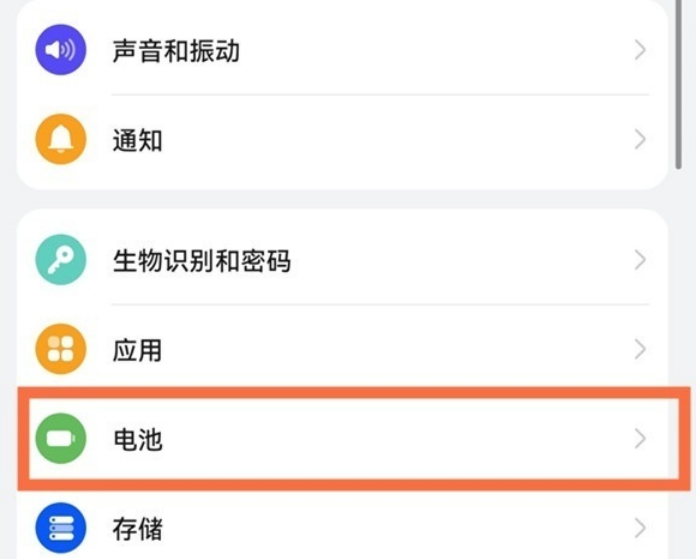
Task: Expand the 存储 row chevron
Action: [640, 528]
